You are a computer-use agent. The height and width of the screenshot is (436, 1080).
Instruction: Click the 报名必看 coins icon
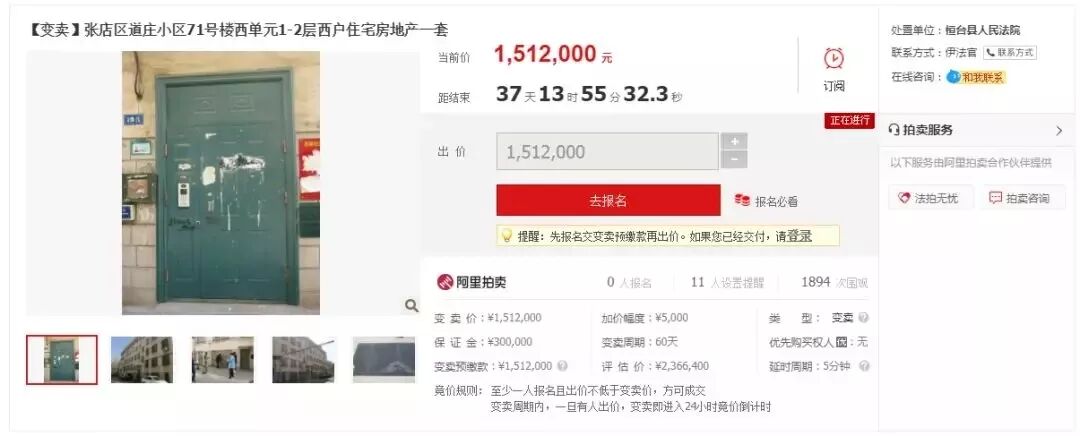(x=742, y=200)
